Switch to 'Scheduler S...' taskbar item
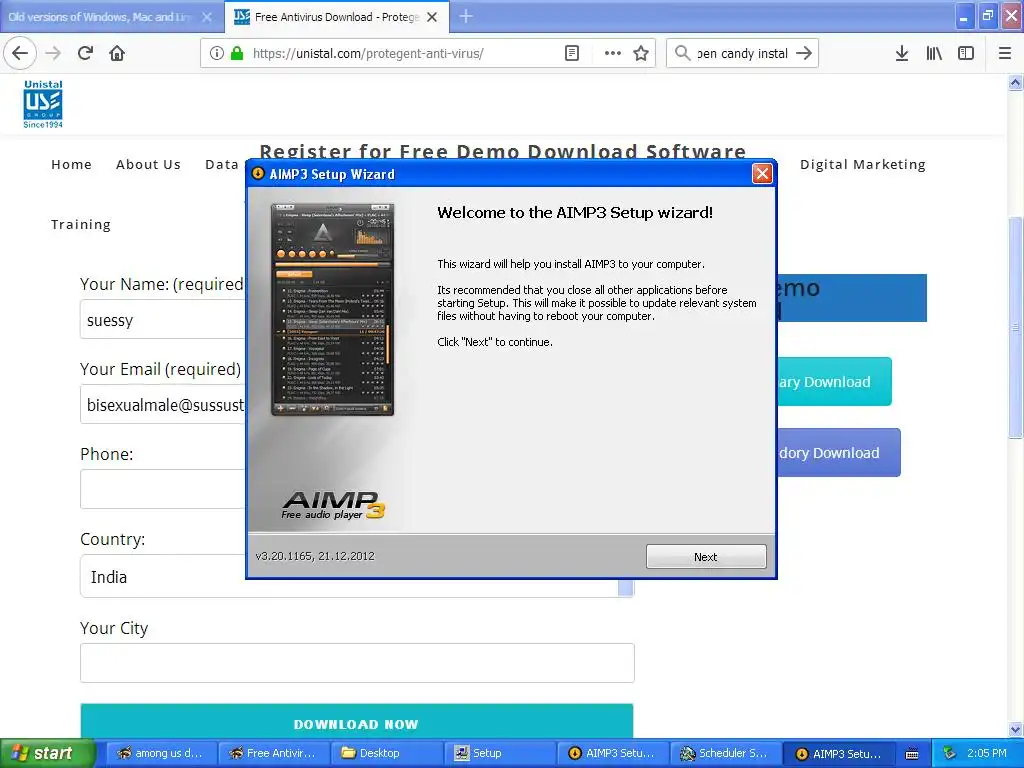This screenshot has height=768, width=1024. click(726, 753)
